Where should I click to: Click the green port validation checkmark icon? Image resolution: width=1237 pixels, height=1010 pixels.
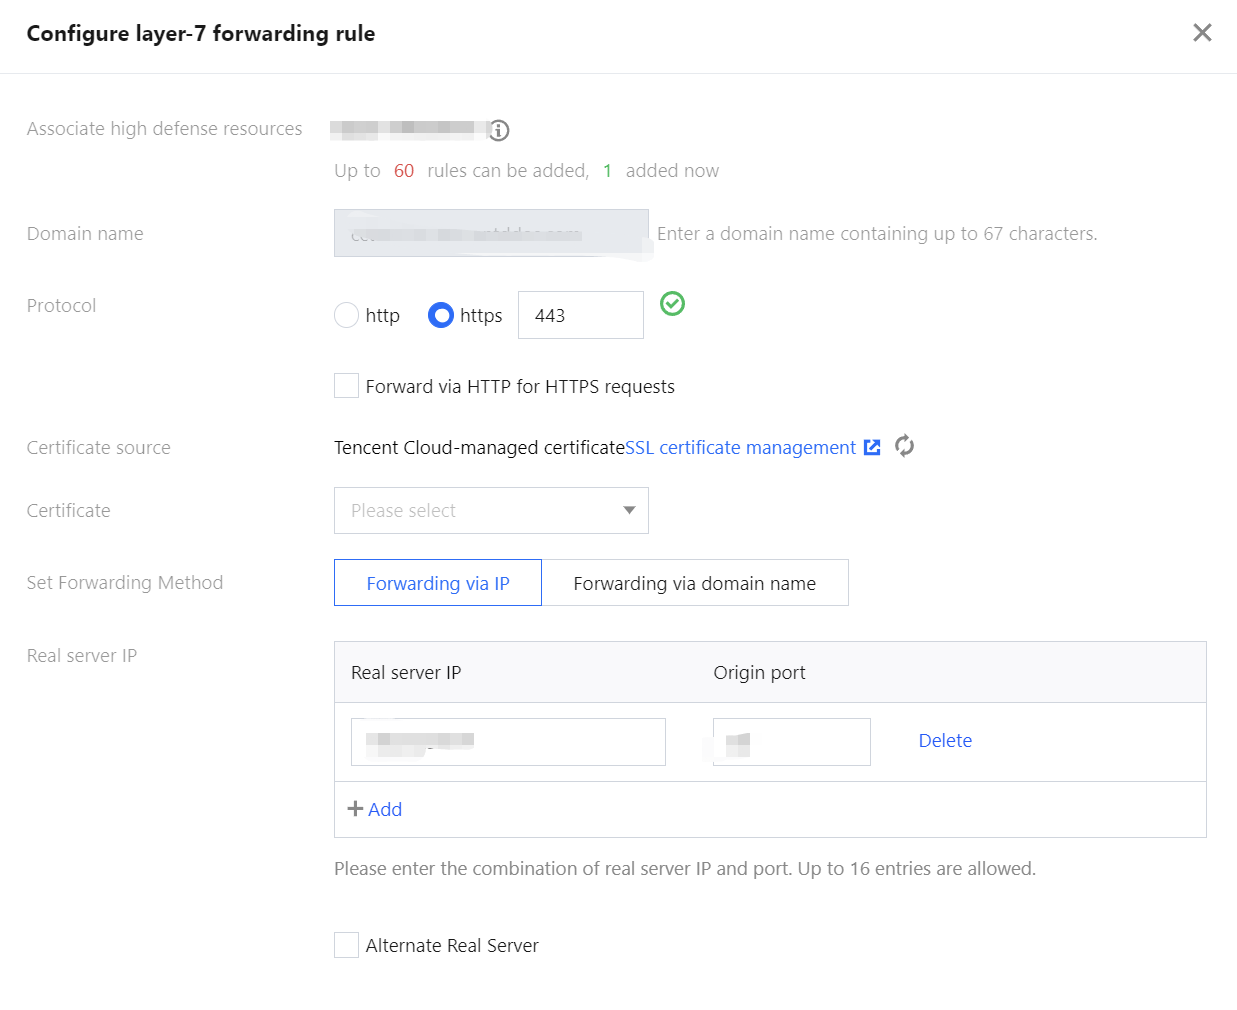[x=673, y=303]
